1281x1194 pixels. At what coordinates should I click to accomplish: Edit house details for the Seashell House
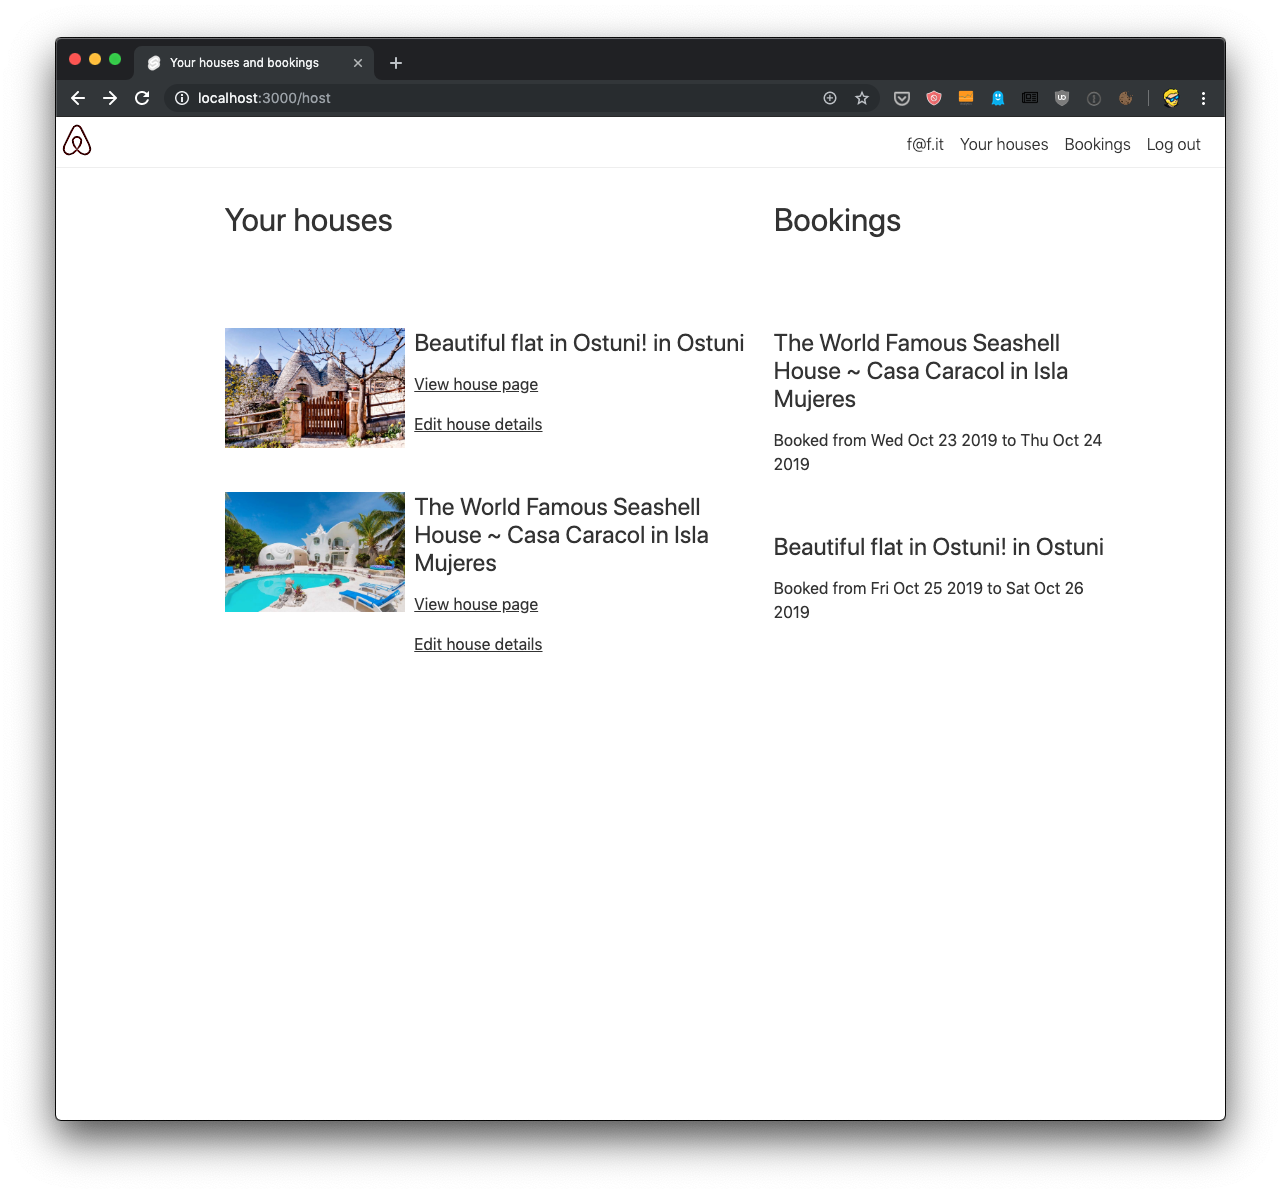point(478,644)
